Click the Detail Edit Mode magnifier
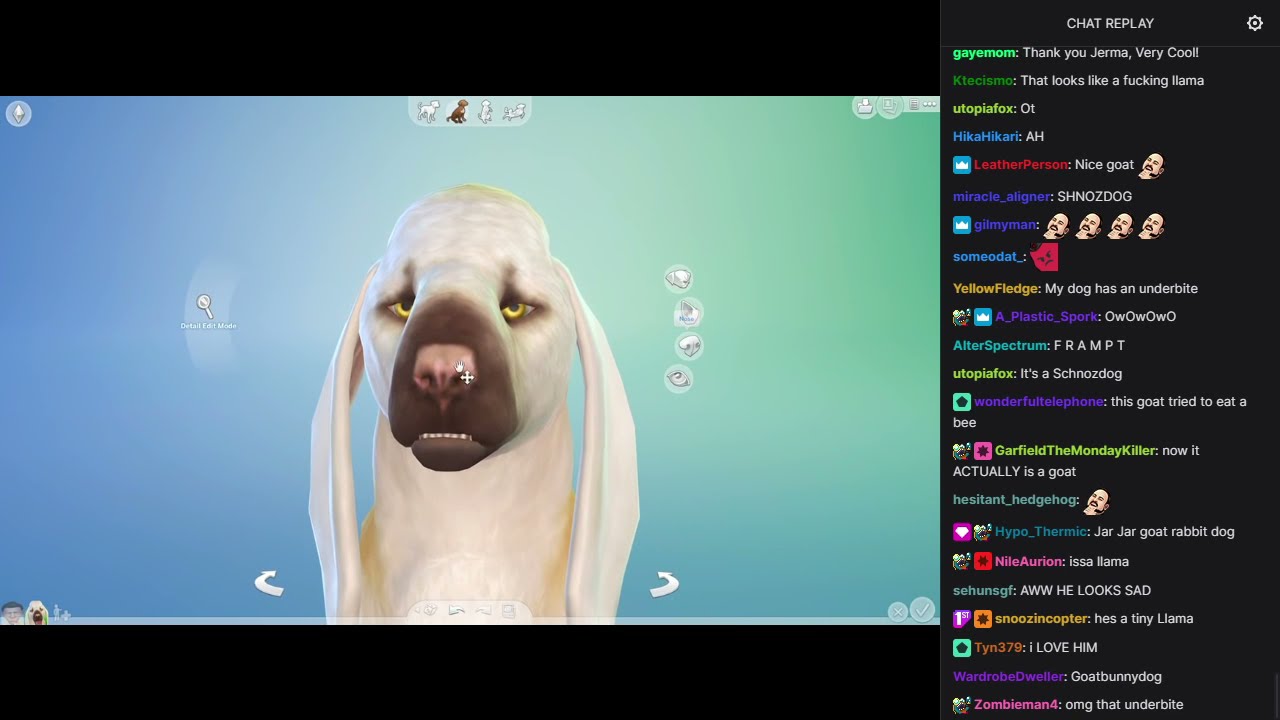Image resolution: width=1280 pixels, height=720 pixels. pyautogui.click(x=205, y=306)
